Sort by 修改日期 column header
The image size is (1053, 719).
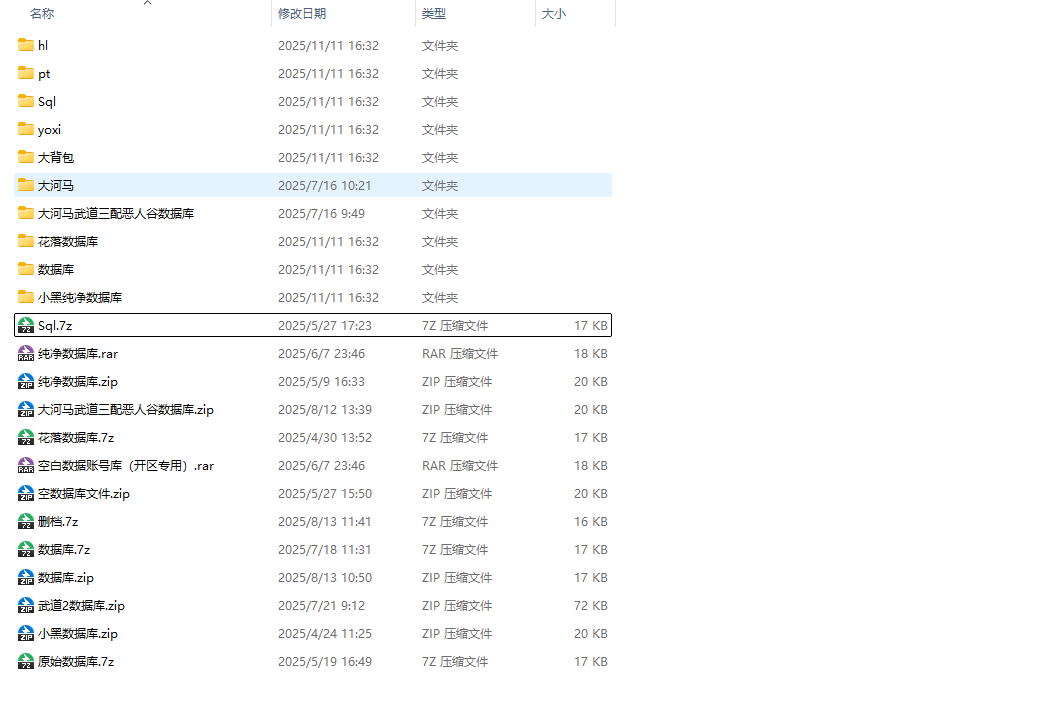(302, 14)
